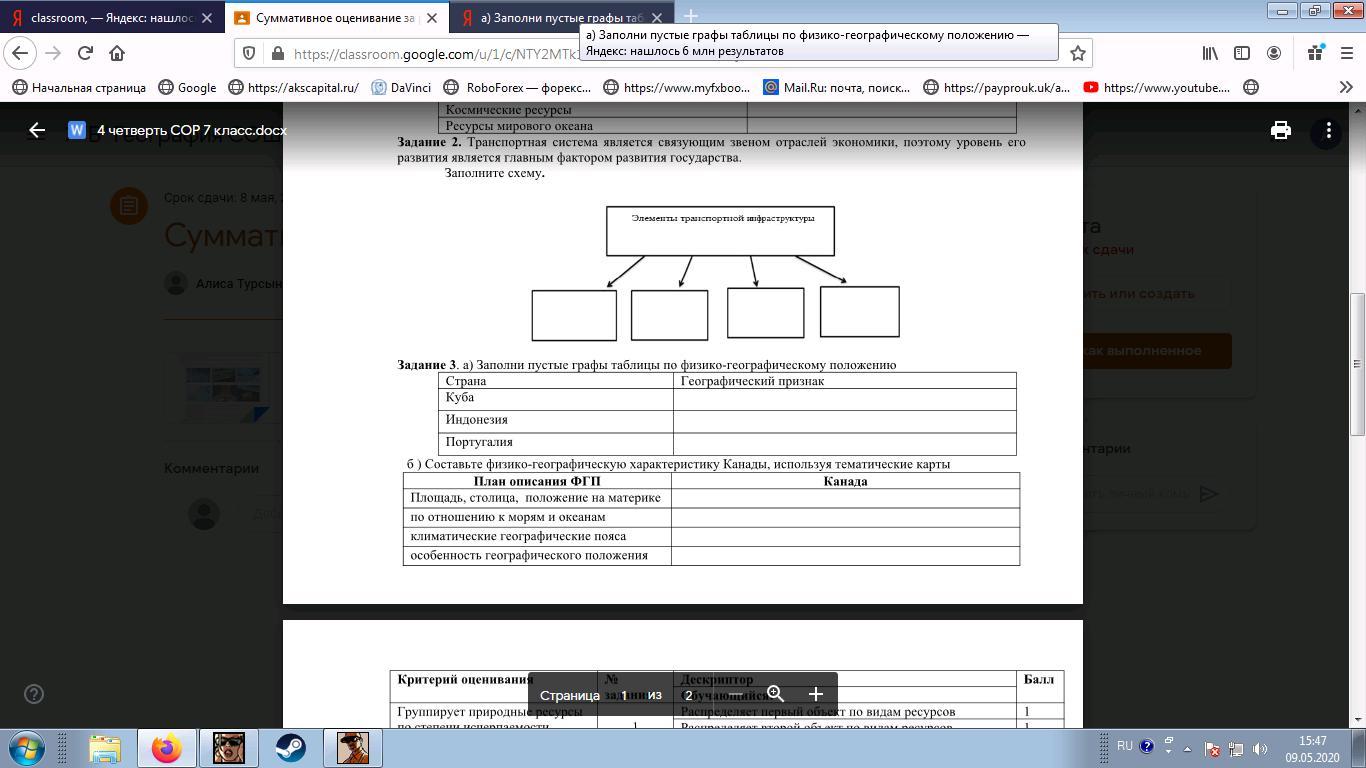Select the Суммативное оценивание tab
Viewport: 1366px width, 768px height.
(x=338, y=18)
